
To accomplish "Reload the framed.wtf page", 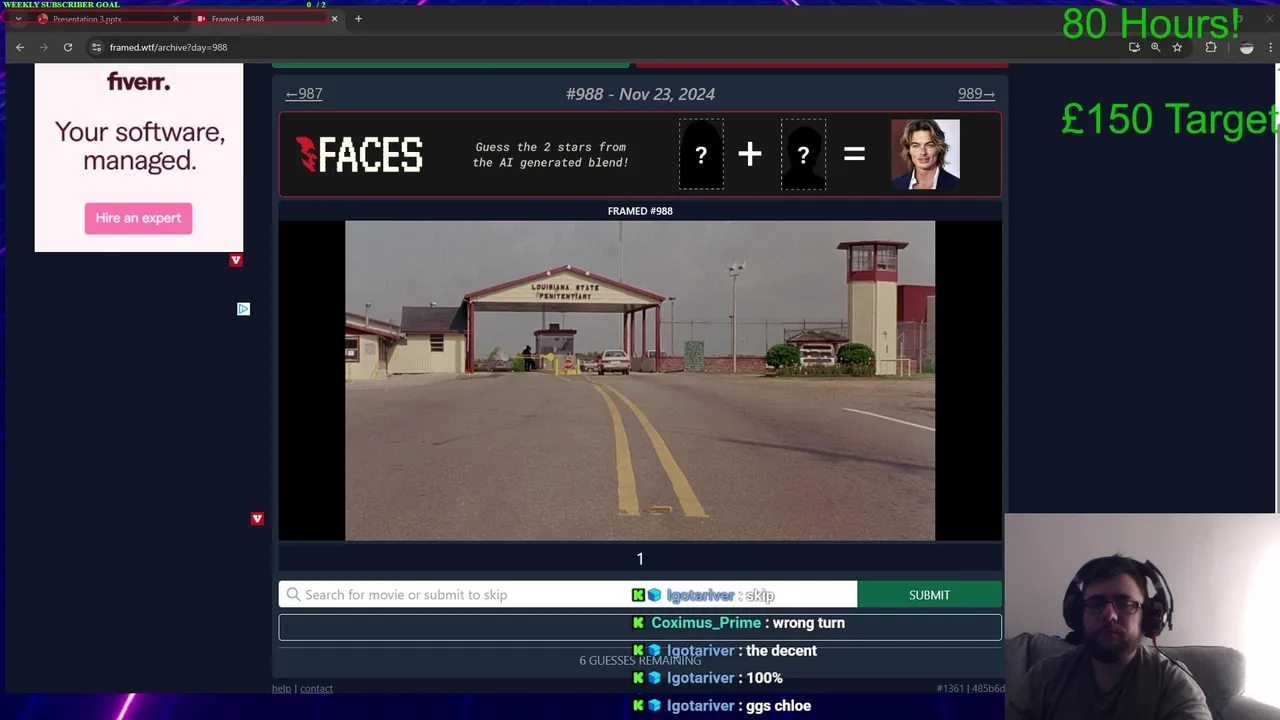I will (x=67, y=47).
